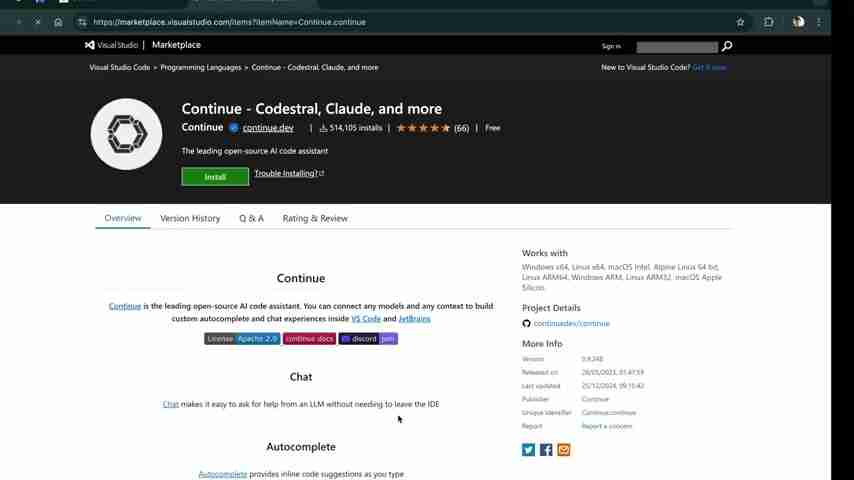Click the green Install button
854x480 pixels.
(x=215, y=177)
